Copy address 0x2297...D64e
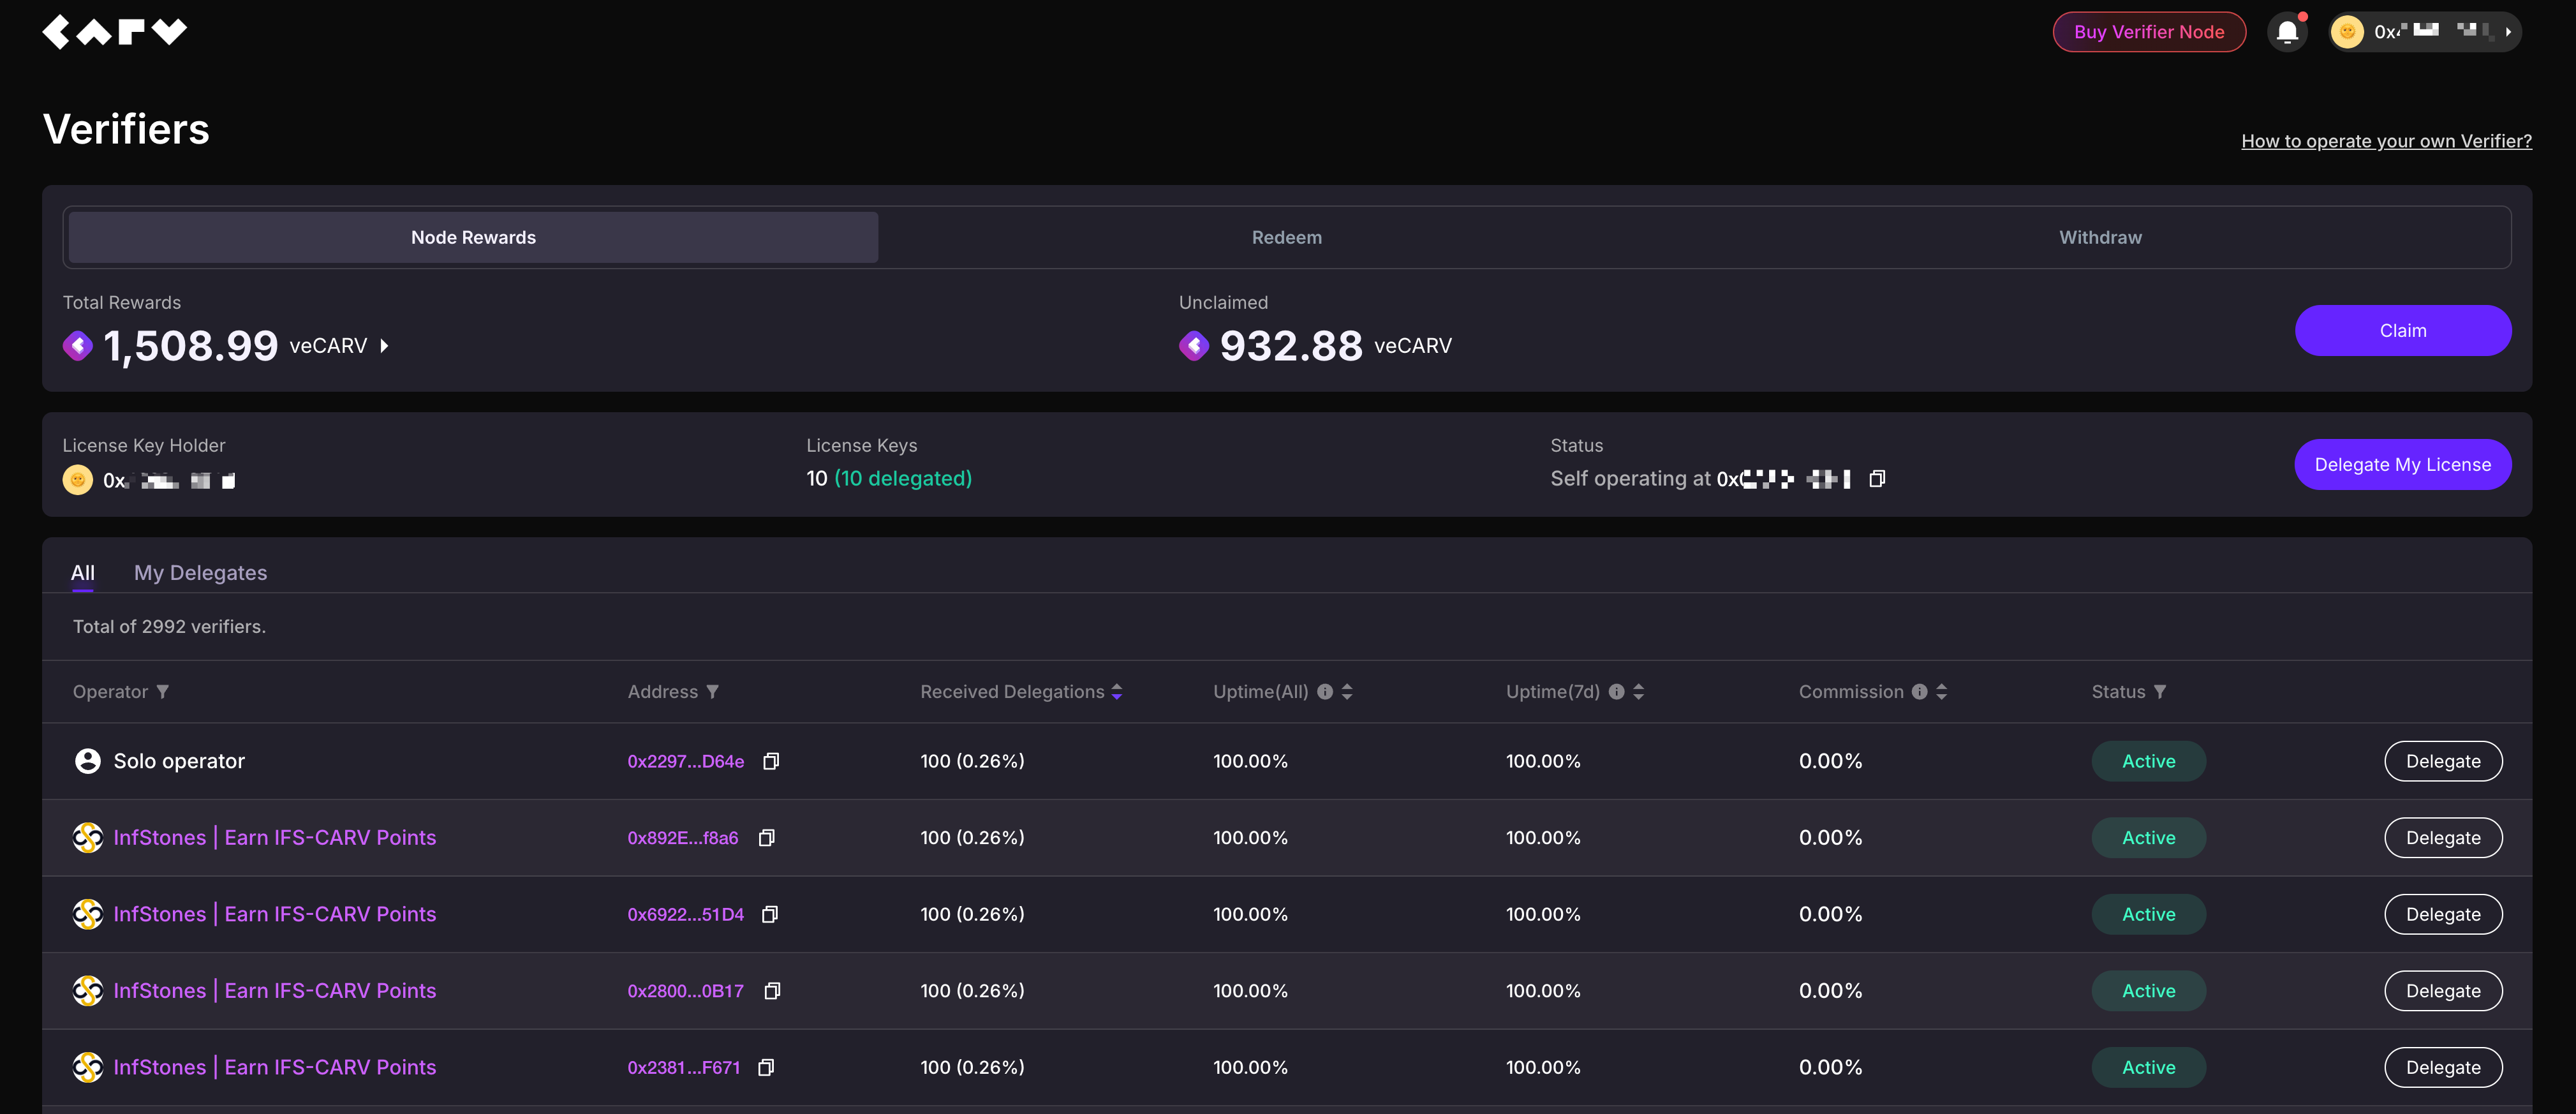The width and height of the screenshot is (2576, 1114). [771, 762]
